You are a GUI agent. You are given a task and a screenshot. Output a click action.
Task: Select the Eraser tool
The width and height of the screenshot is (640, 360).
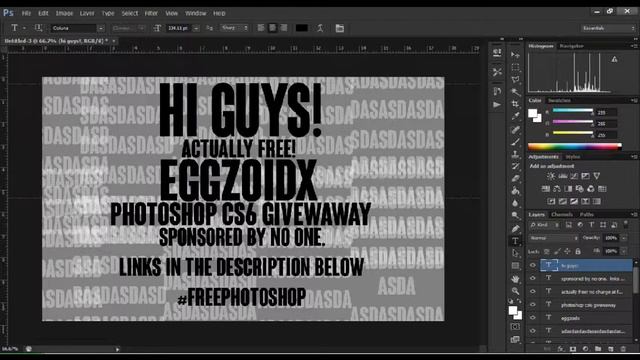click(516, 179)
